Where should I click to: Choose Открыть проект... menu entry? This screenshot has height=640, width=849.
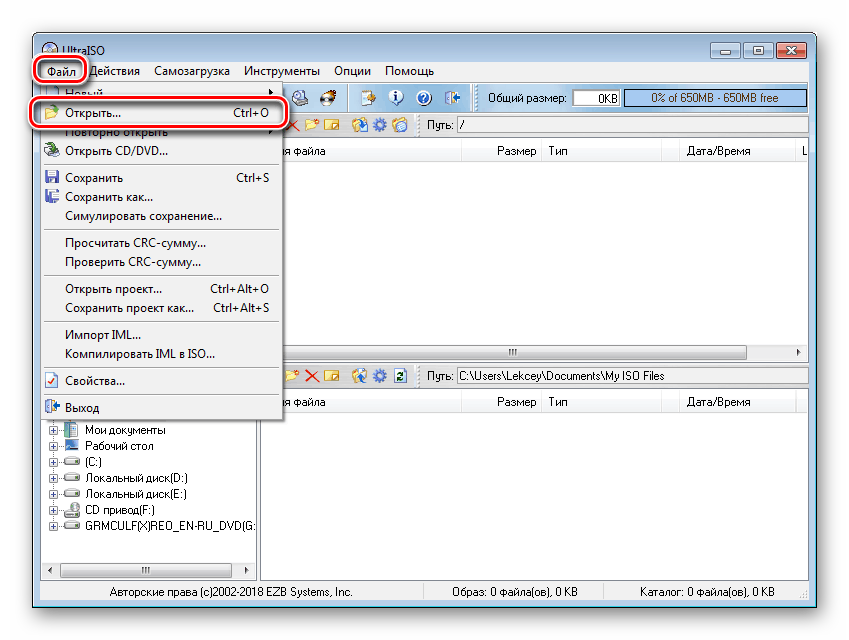[161, 289]
